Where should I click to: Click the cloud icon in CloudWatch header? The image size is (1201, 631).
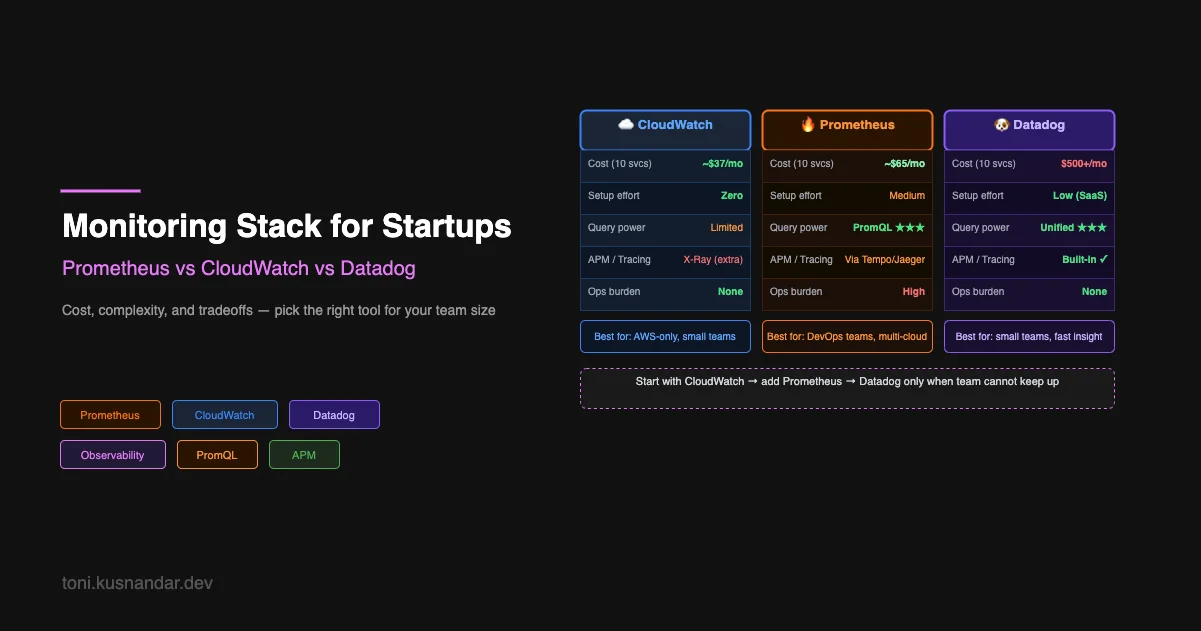pos(626,125)
